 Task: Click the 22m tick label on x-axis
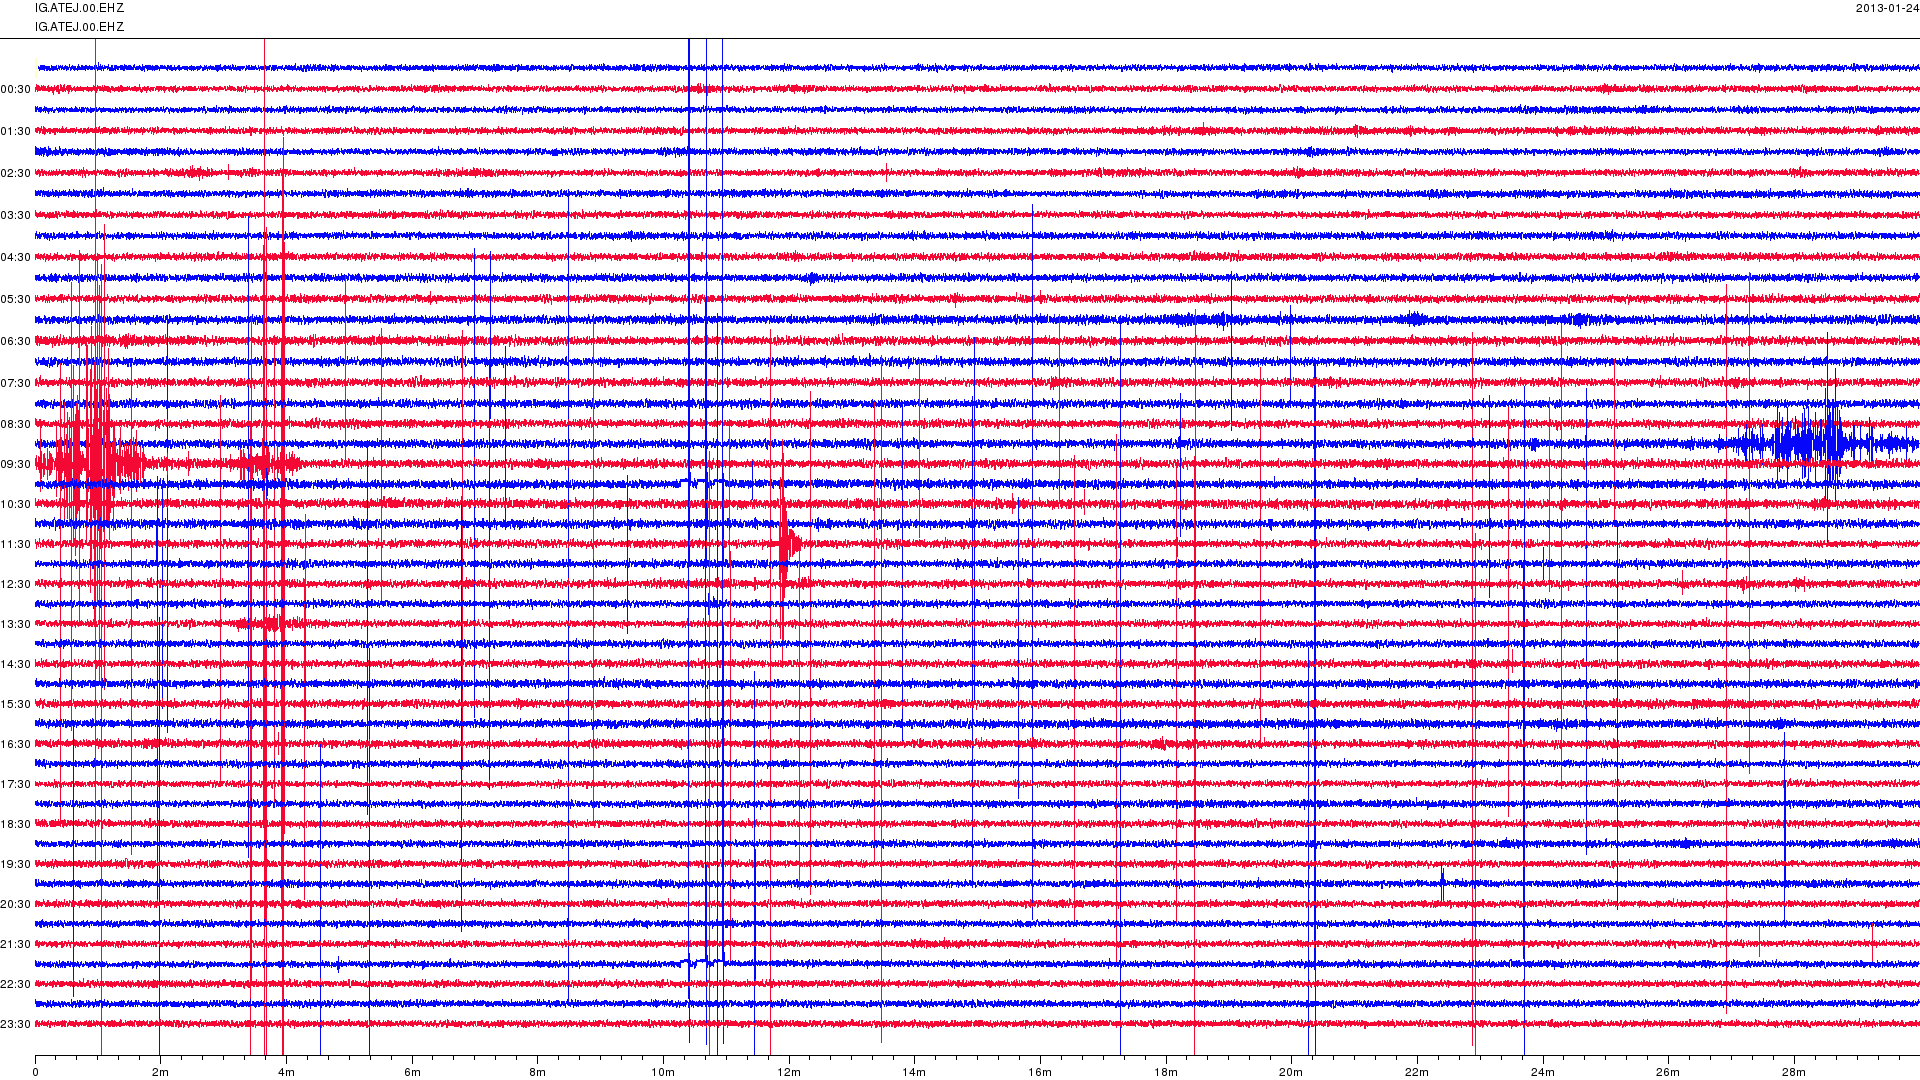coord(1417,1073)
